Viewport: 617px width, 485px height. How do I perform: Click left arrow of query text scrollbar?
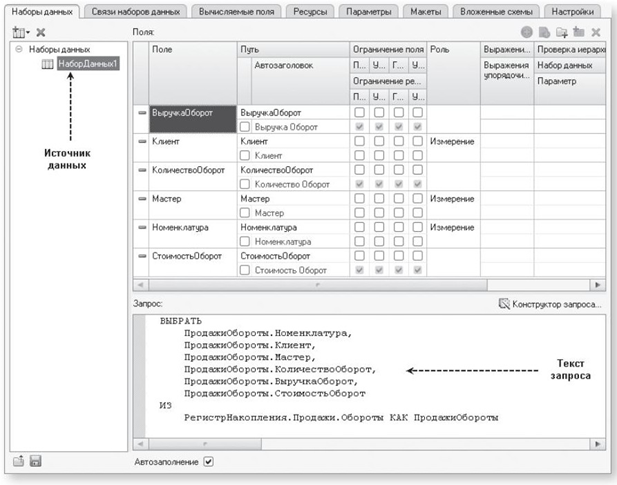click(x=141, y=444)
